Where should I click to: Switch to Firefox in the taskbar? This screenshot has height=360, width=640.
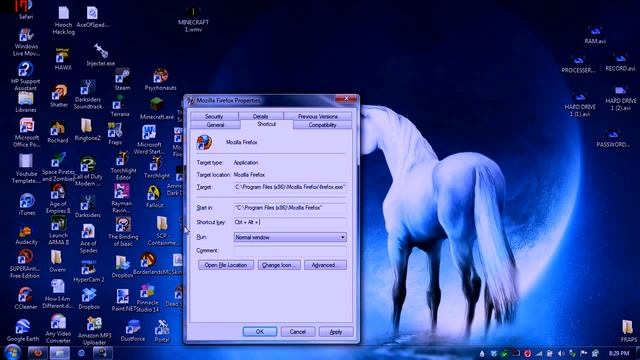(37, 353)
